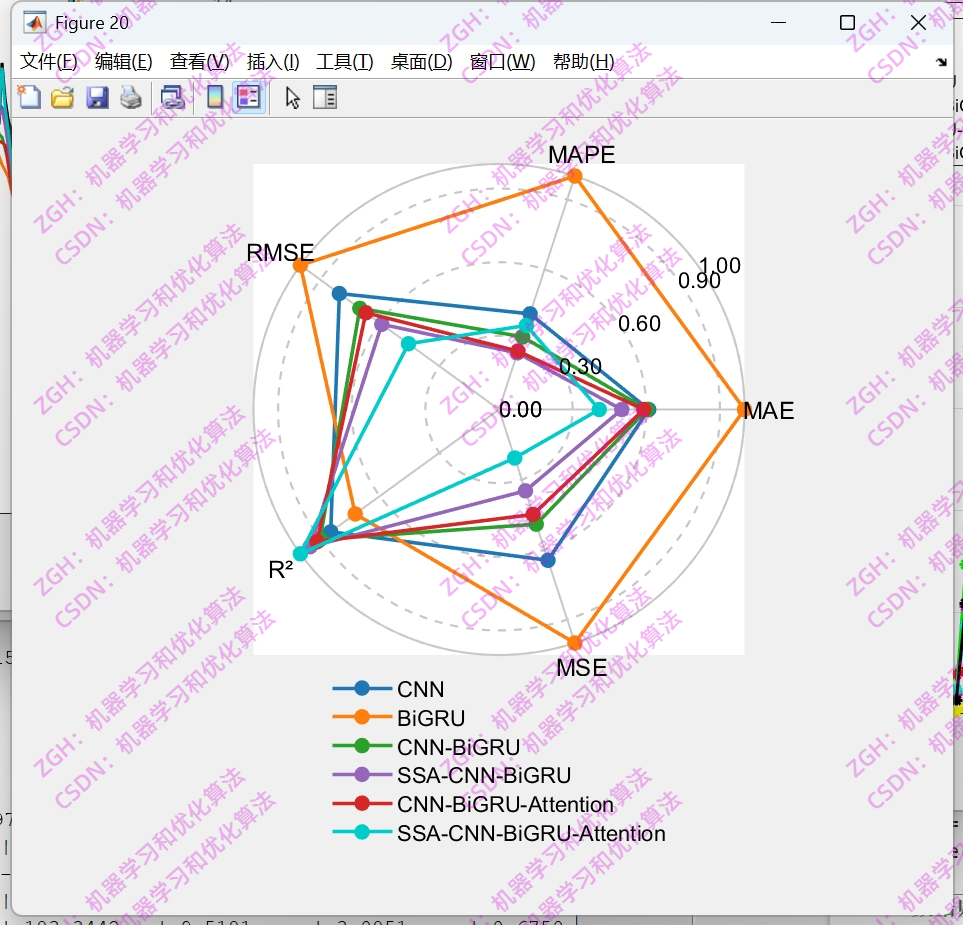Open the 编辑(E) menu
This screenshot has height=925, width=963.
123,61
